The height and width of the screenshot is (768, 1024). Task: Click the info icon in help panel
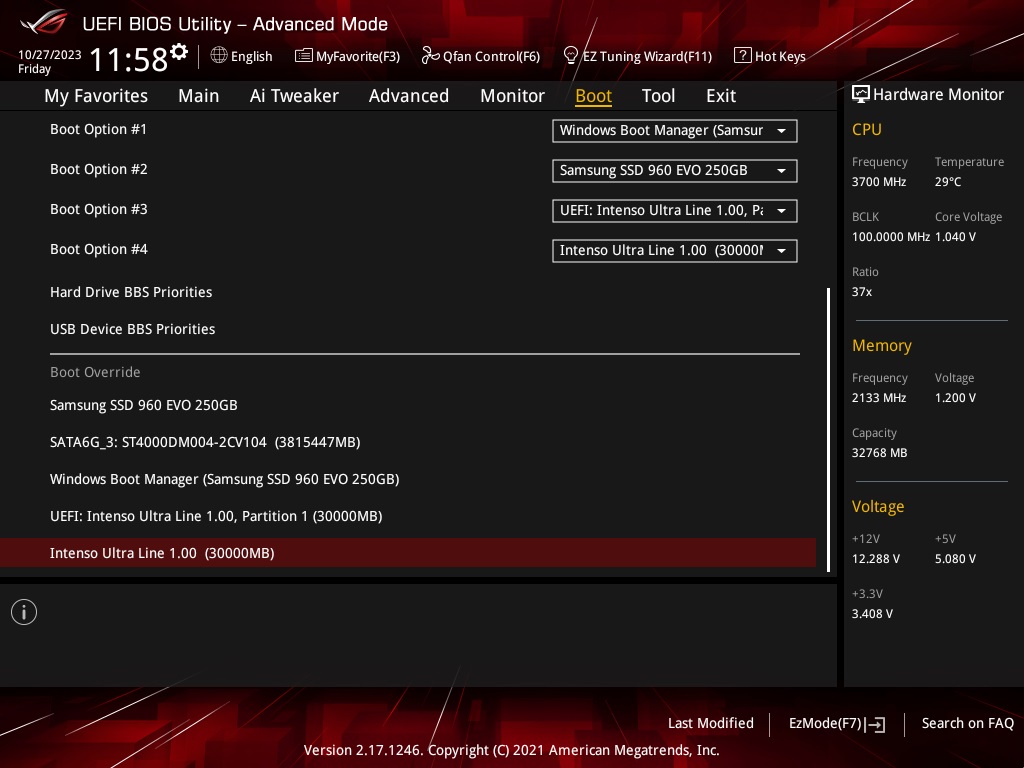24,612
